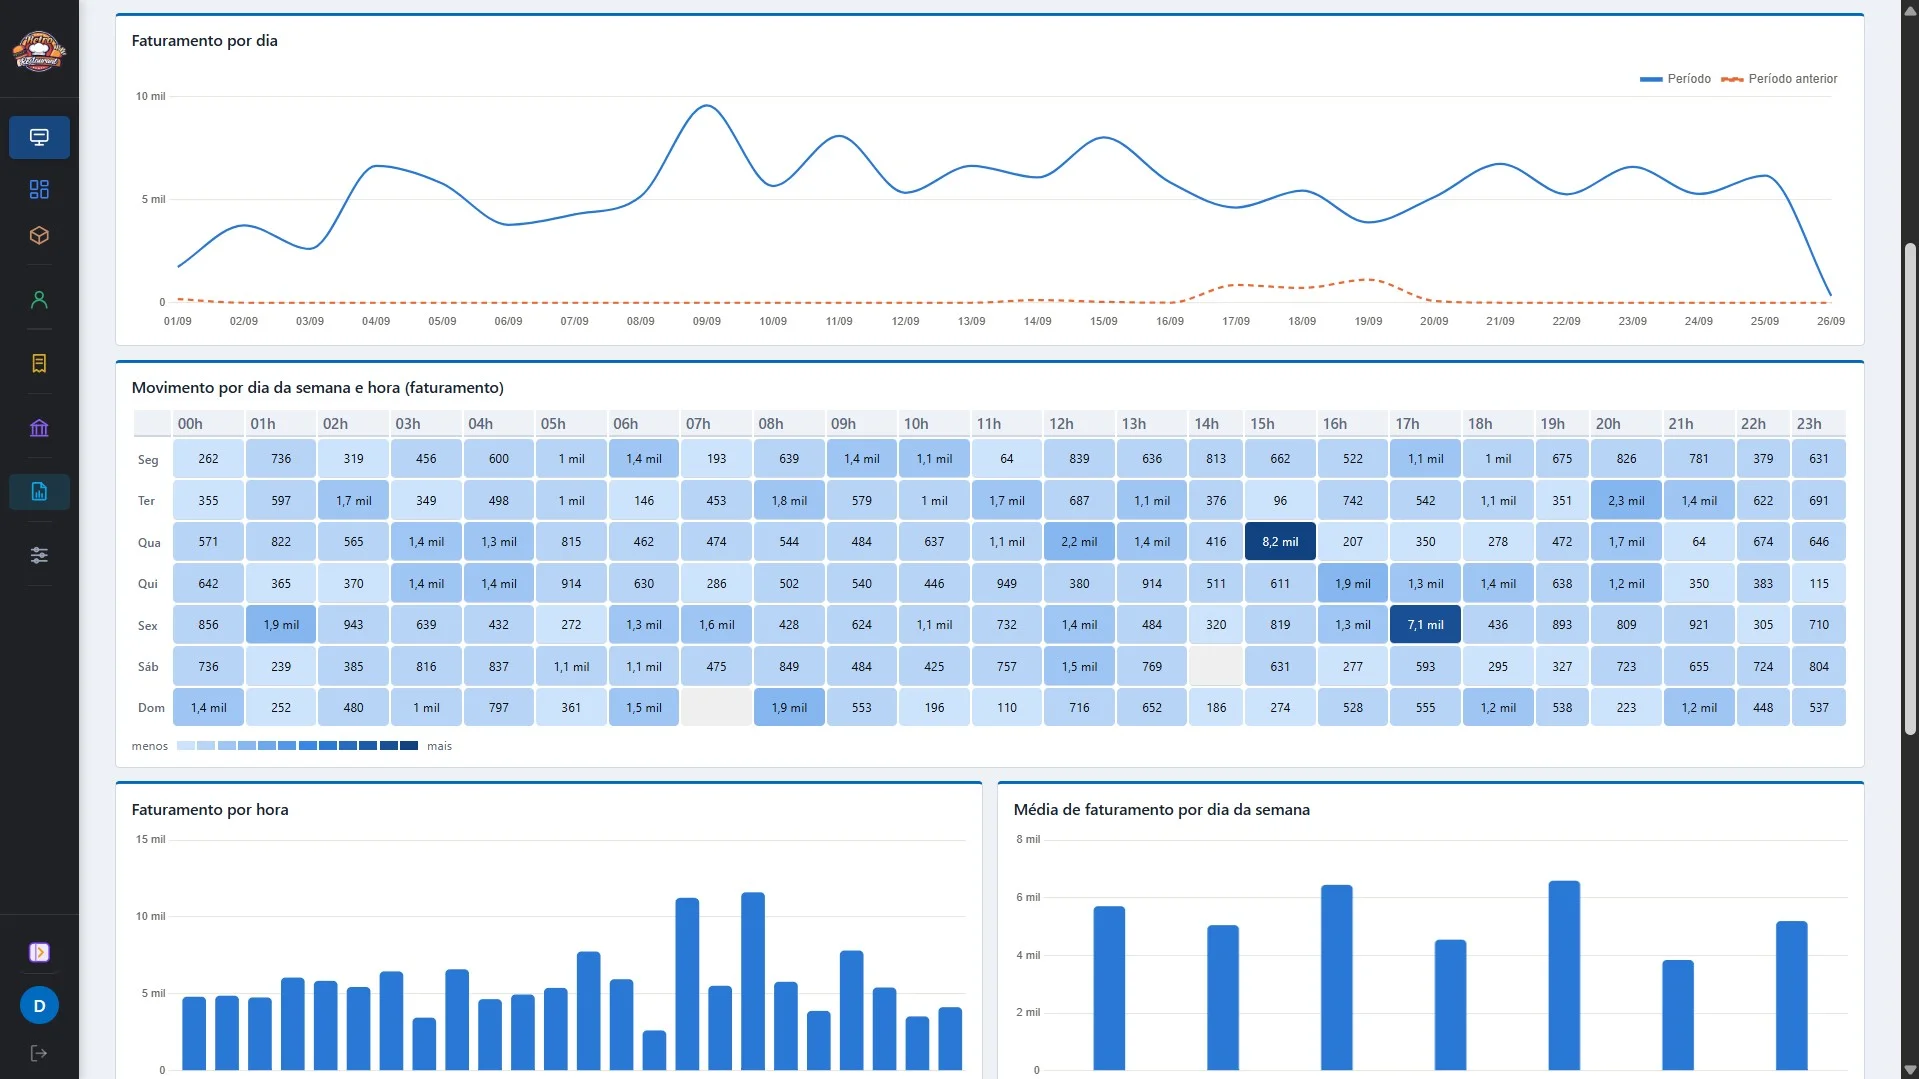Open the user avatar labeled D
The height and width of the screenshot is (1079, 1919).
[x=39, y=1006]
